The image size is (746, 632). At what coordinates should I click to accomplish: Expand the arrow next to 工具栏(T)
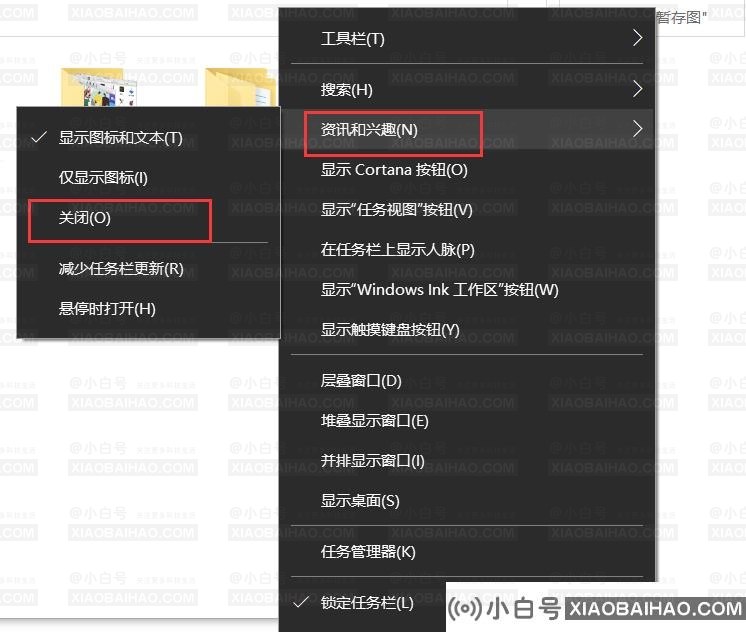tap(638, 38)
